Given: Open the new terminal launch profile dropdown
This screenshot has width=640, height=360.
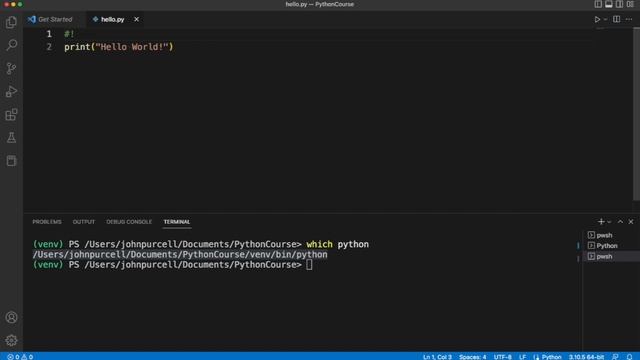Looking at the screenshot, I should pos(609,222).
